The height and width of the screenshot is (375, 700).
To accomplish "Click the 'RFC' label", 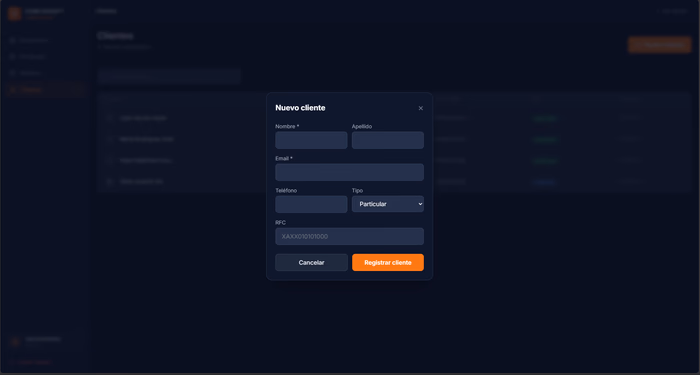I will 280,223.
